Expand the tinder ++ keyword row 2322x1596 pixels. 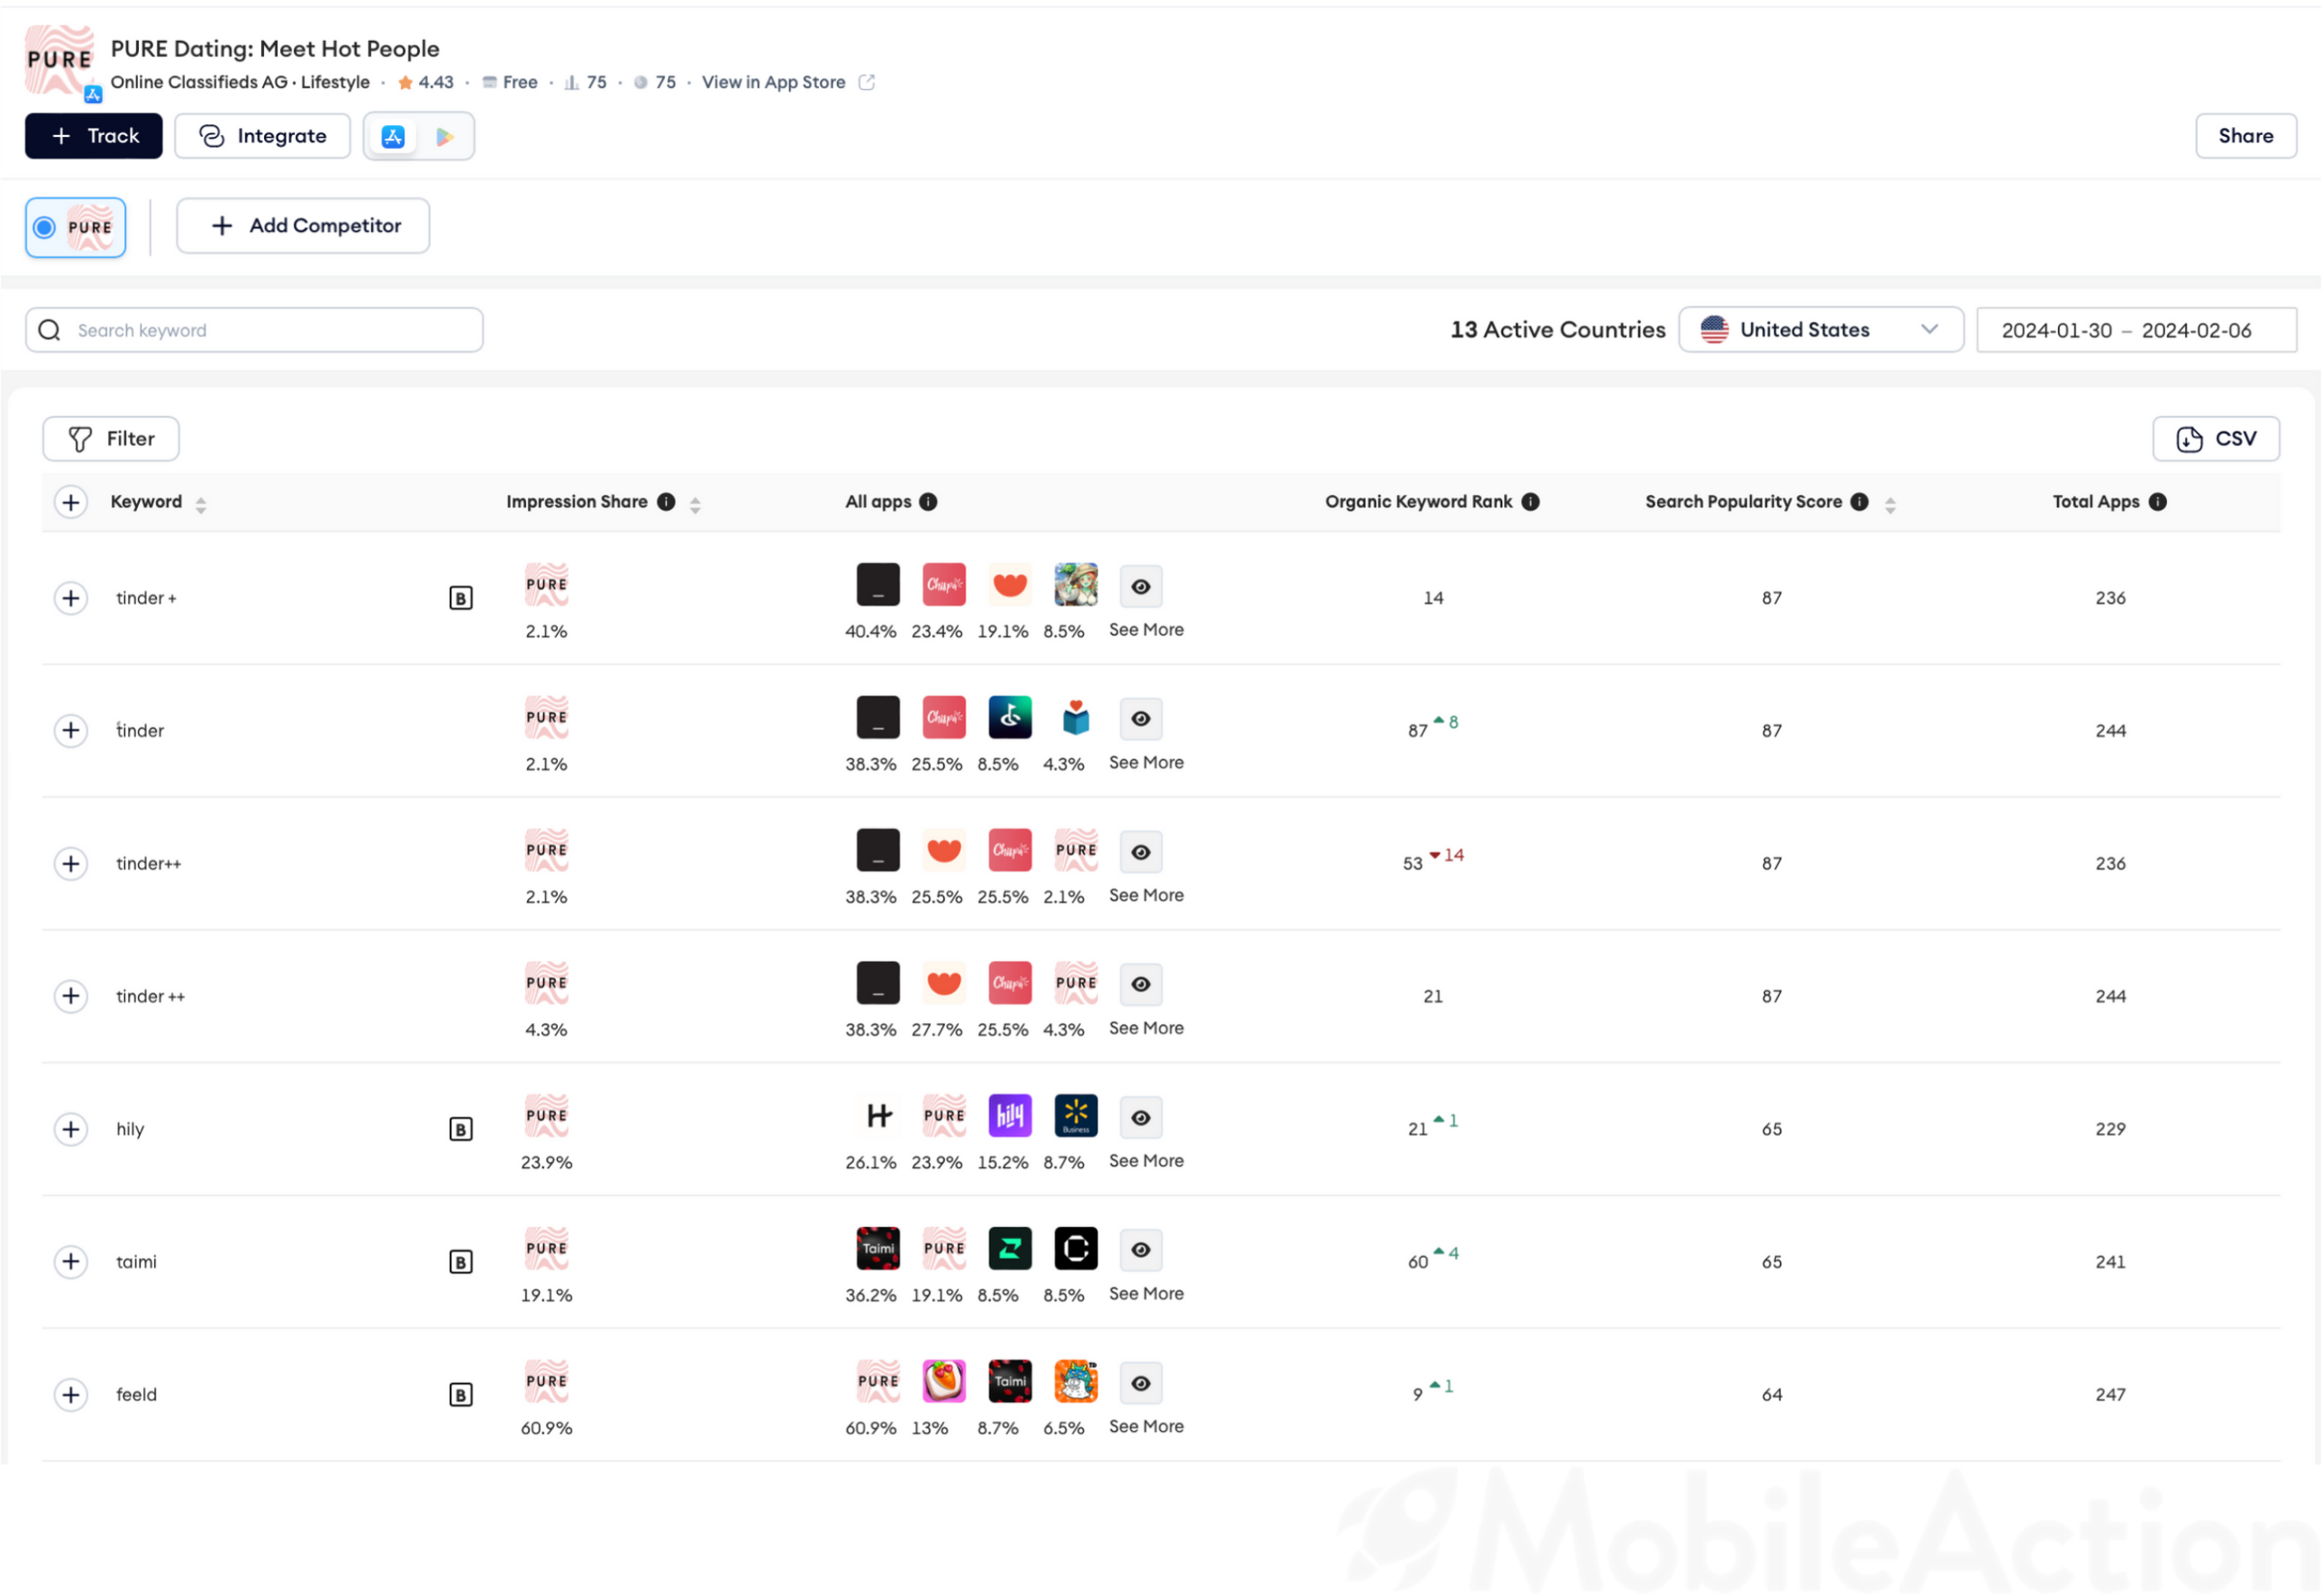71,996
